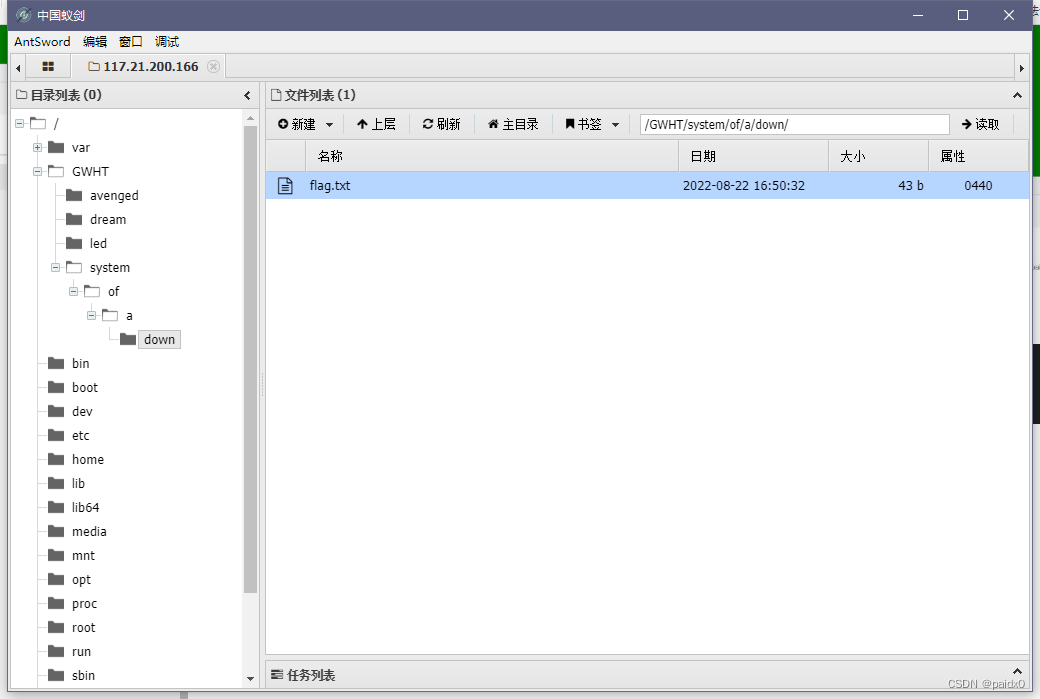This screenshot has width=1040, height=699.
Task: Sort by the 属性 column header
Action: click(978, 157)
